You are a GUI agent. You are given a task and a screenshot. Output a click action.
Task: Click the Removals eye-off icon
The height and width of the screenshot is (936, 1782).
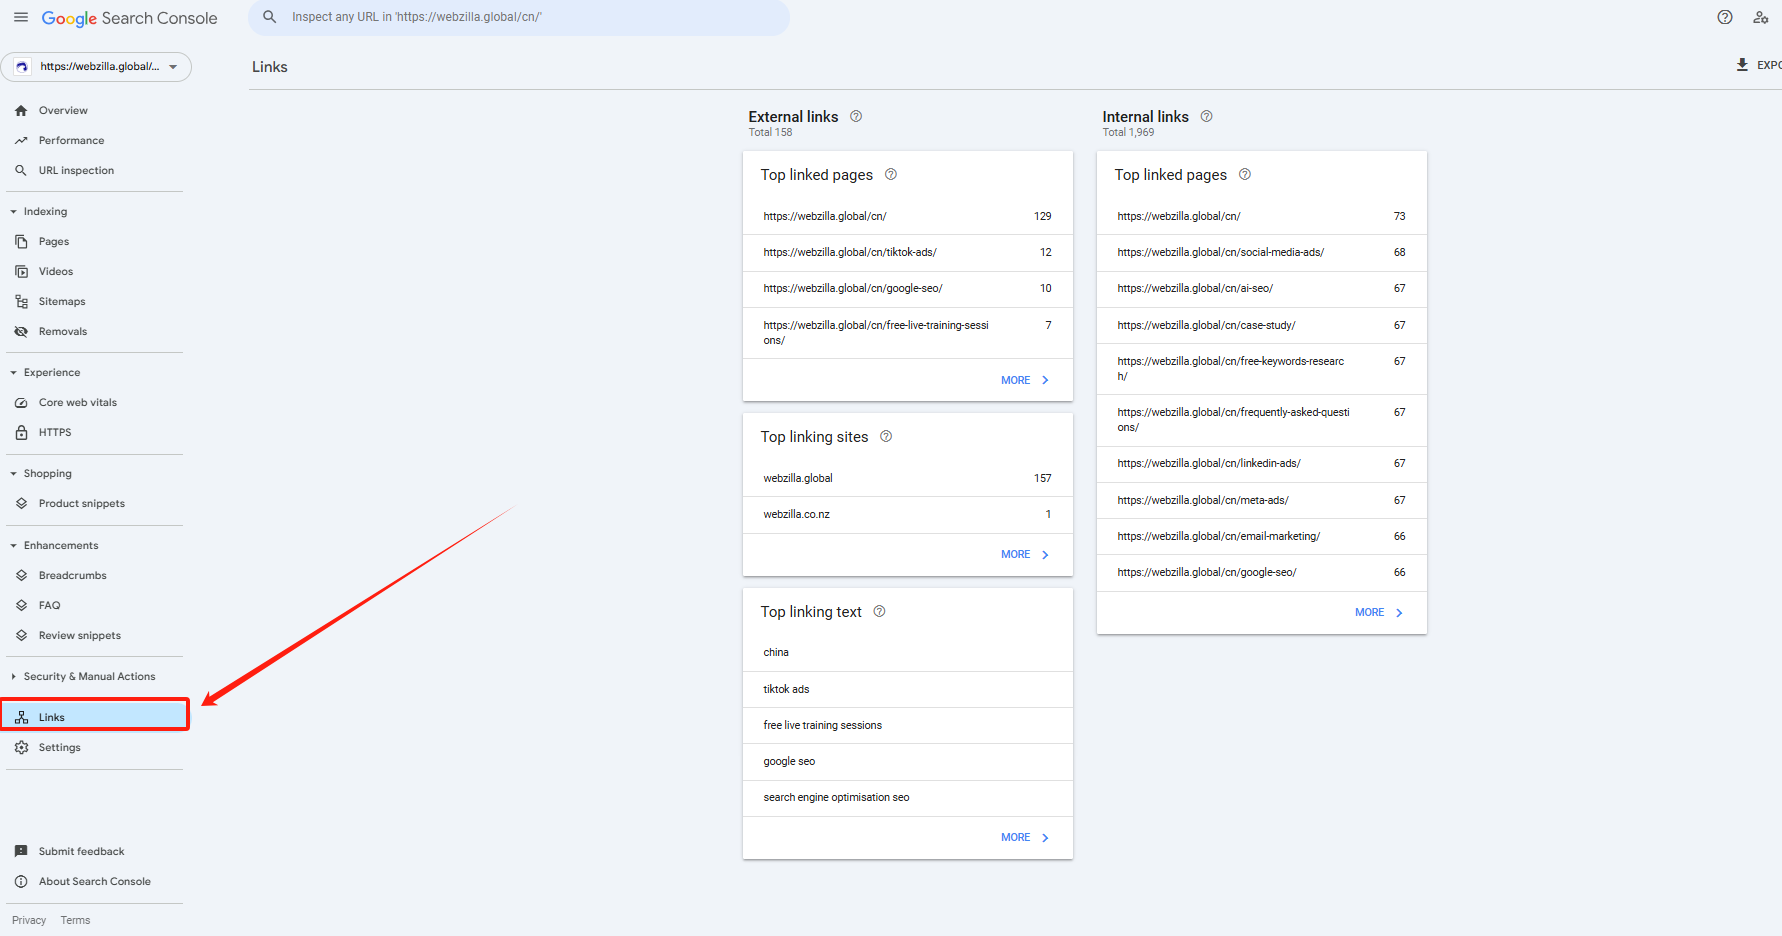pos(21,332)
